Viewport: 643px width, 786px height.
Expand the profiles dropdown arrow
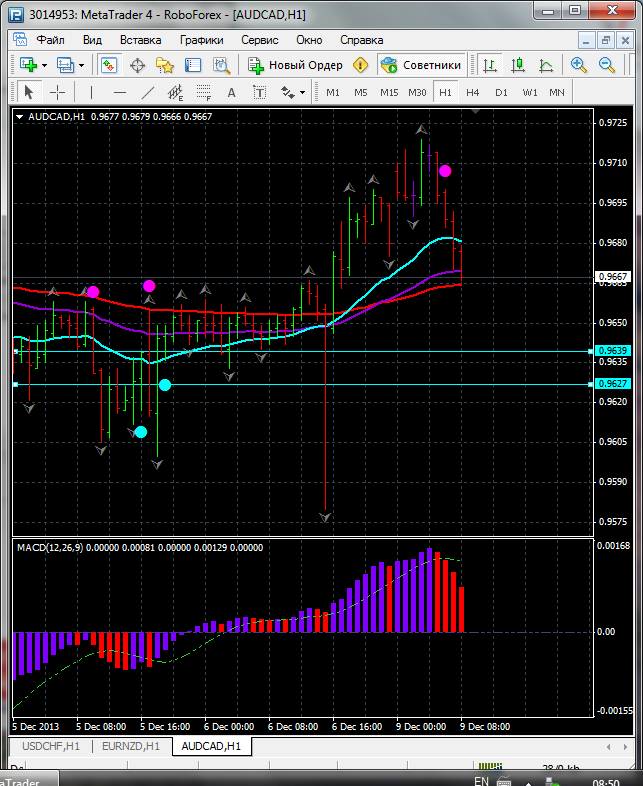tap(82, 65)
